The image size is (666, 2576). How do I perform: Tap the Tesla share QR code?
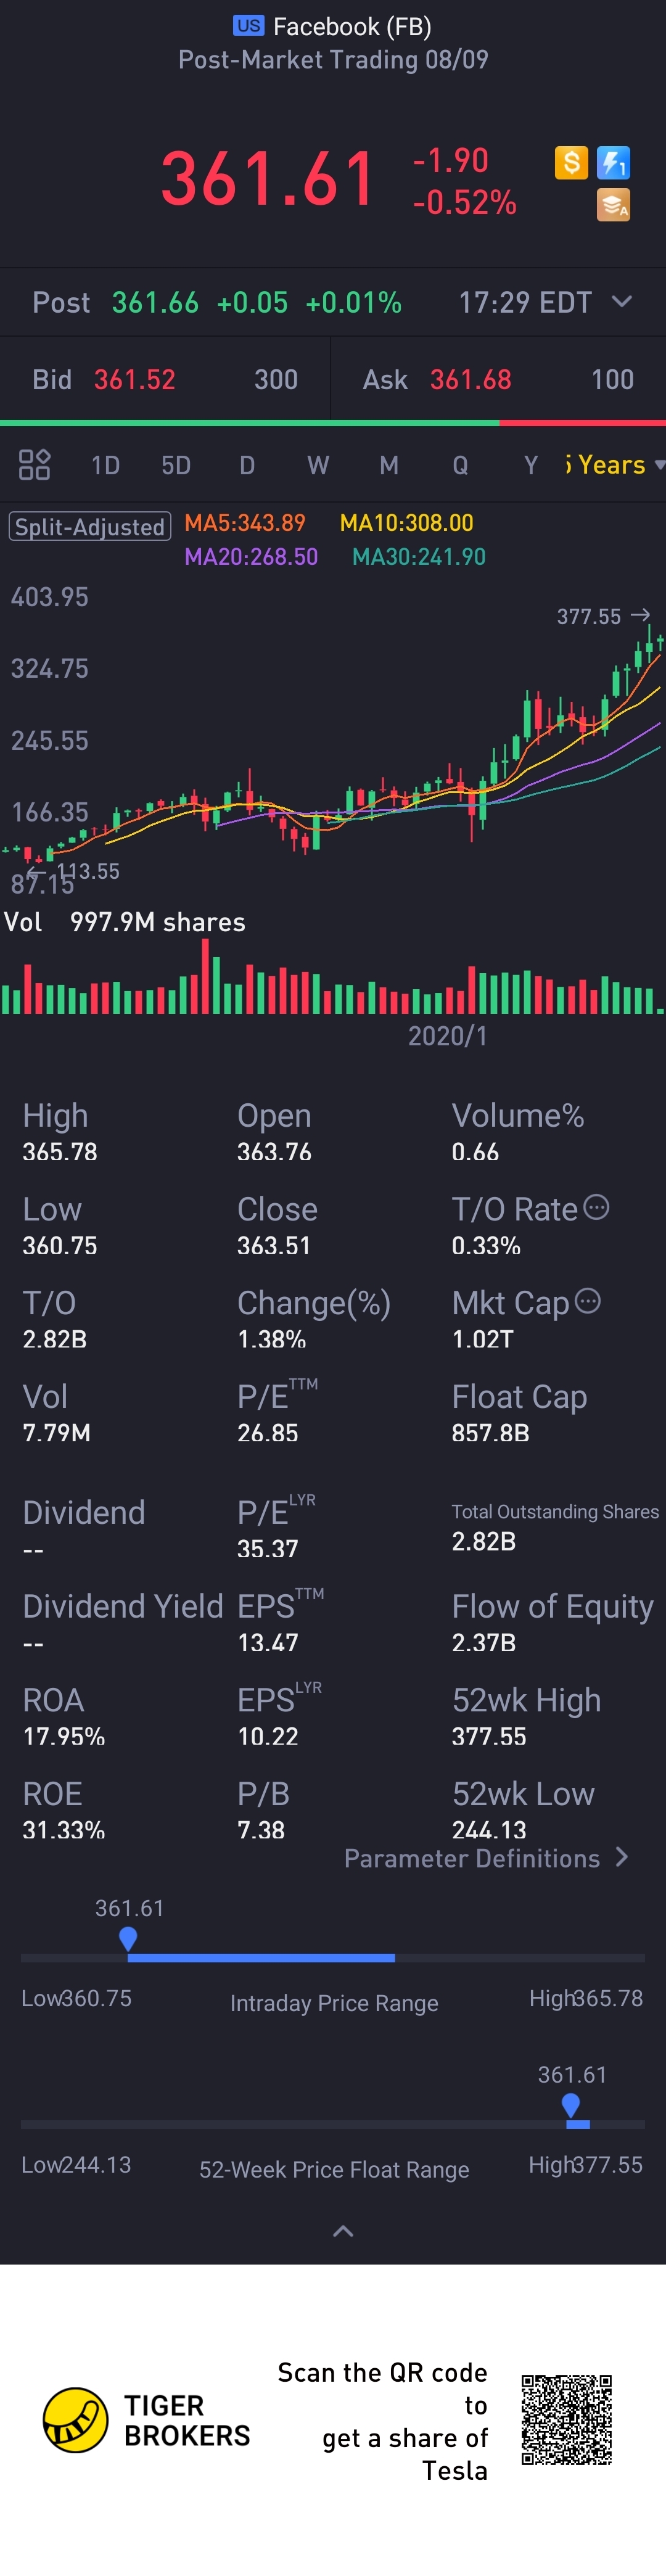[566, 2420]
